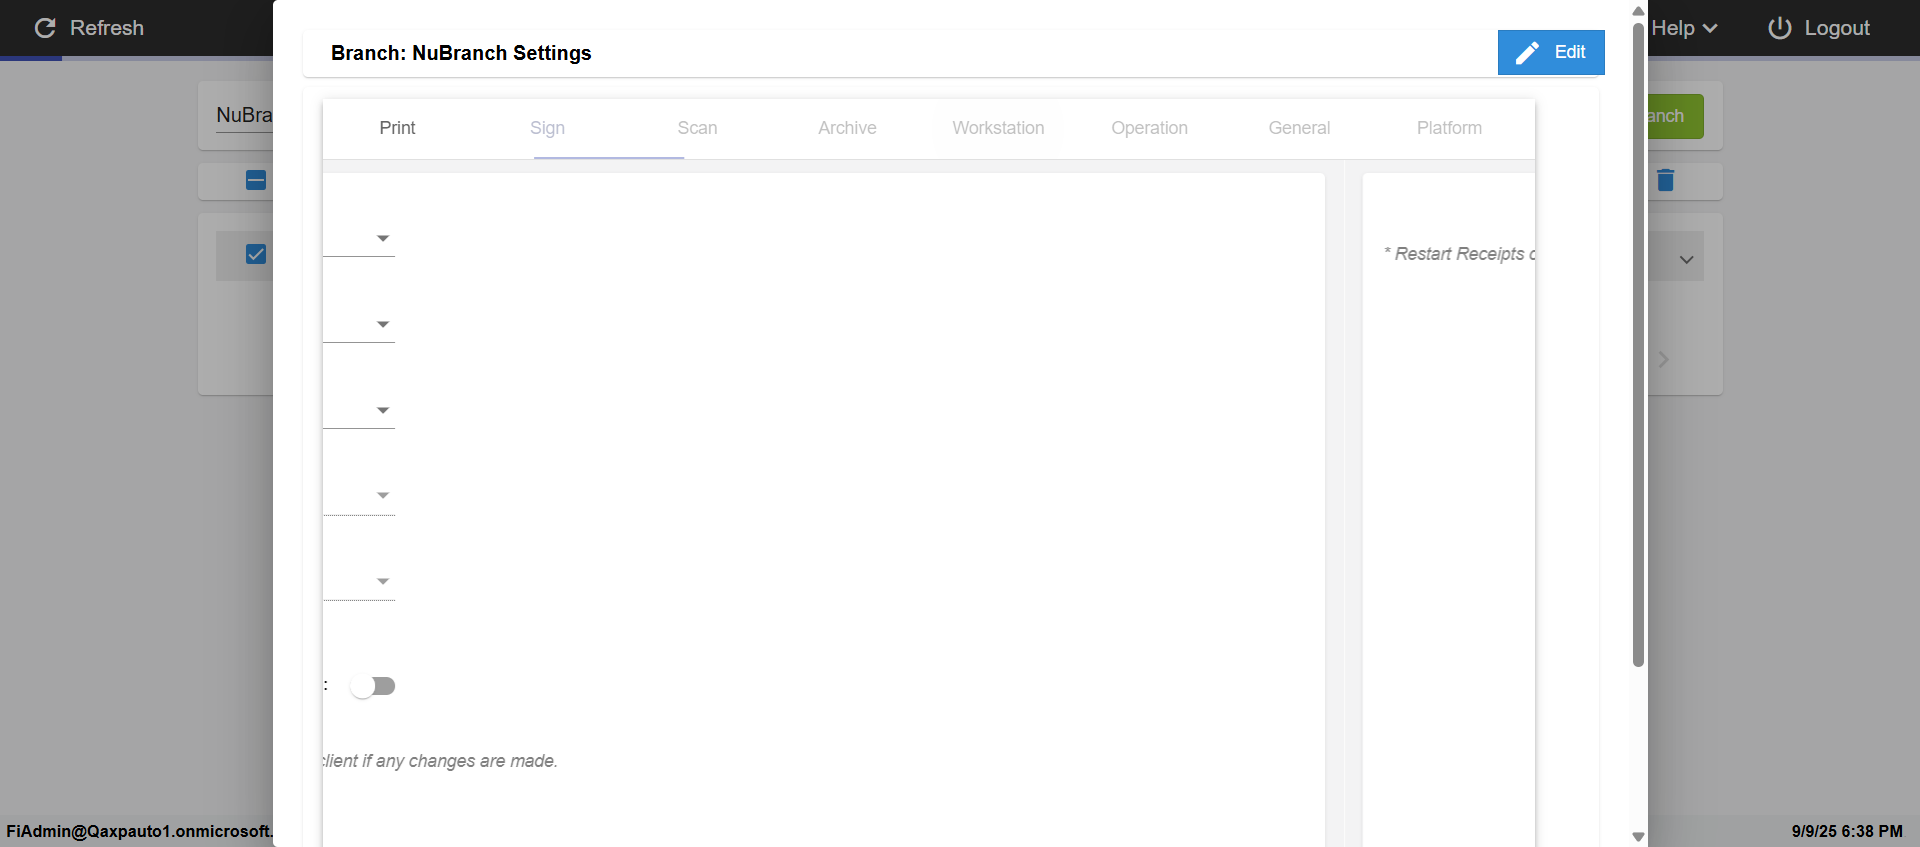Image resolution: width=1920 pixels, height=847 pixels.
Task: Open the Platform settings tab
Action: point(1448,128)
